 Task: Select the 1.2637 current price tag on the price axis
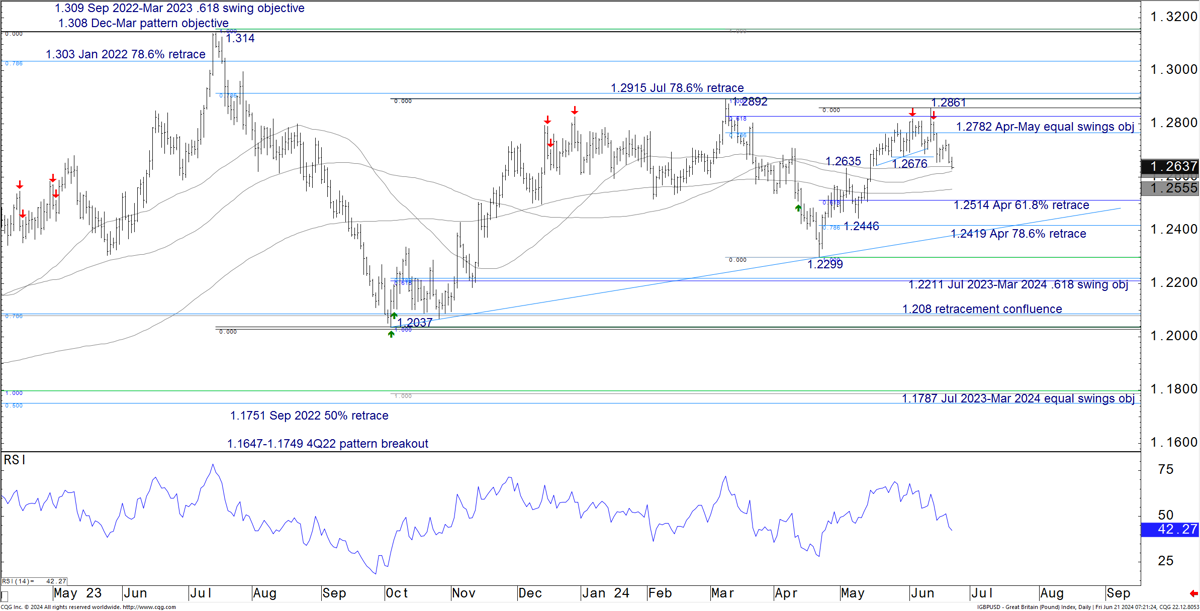click(1169, 167)
